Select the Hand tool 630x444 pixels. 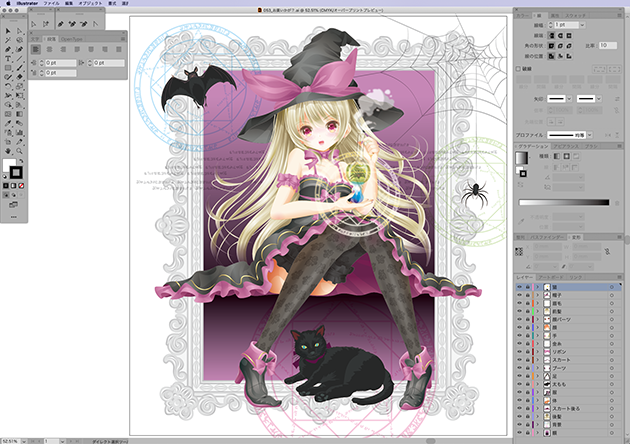click(x=8, y=151)
